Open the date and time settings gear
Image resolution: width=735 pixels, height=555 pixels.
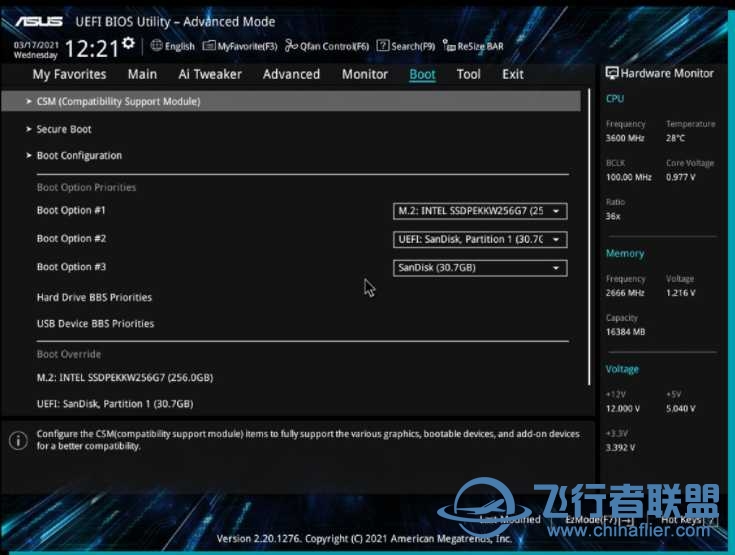[128, 44]
